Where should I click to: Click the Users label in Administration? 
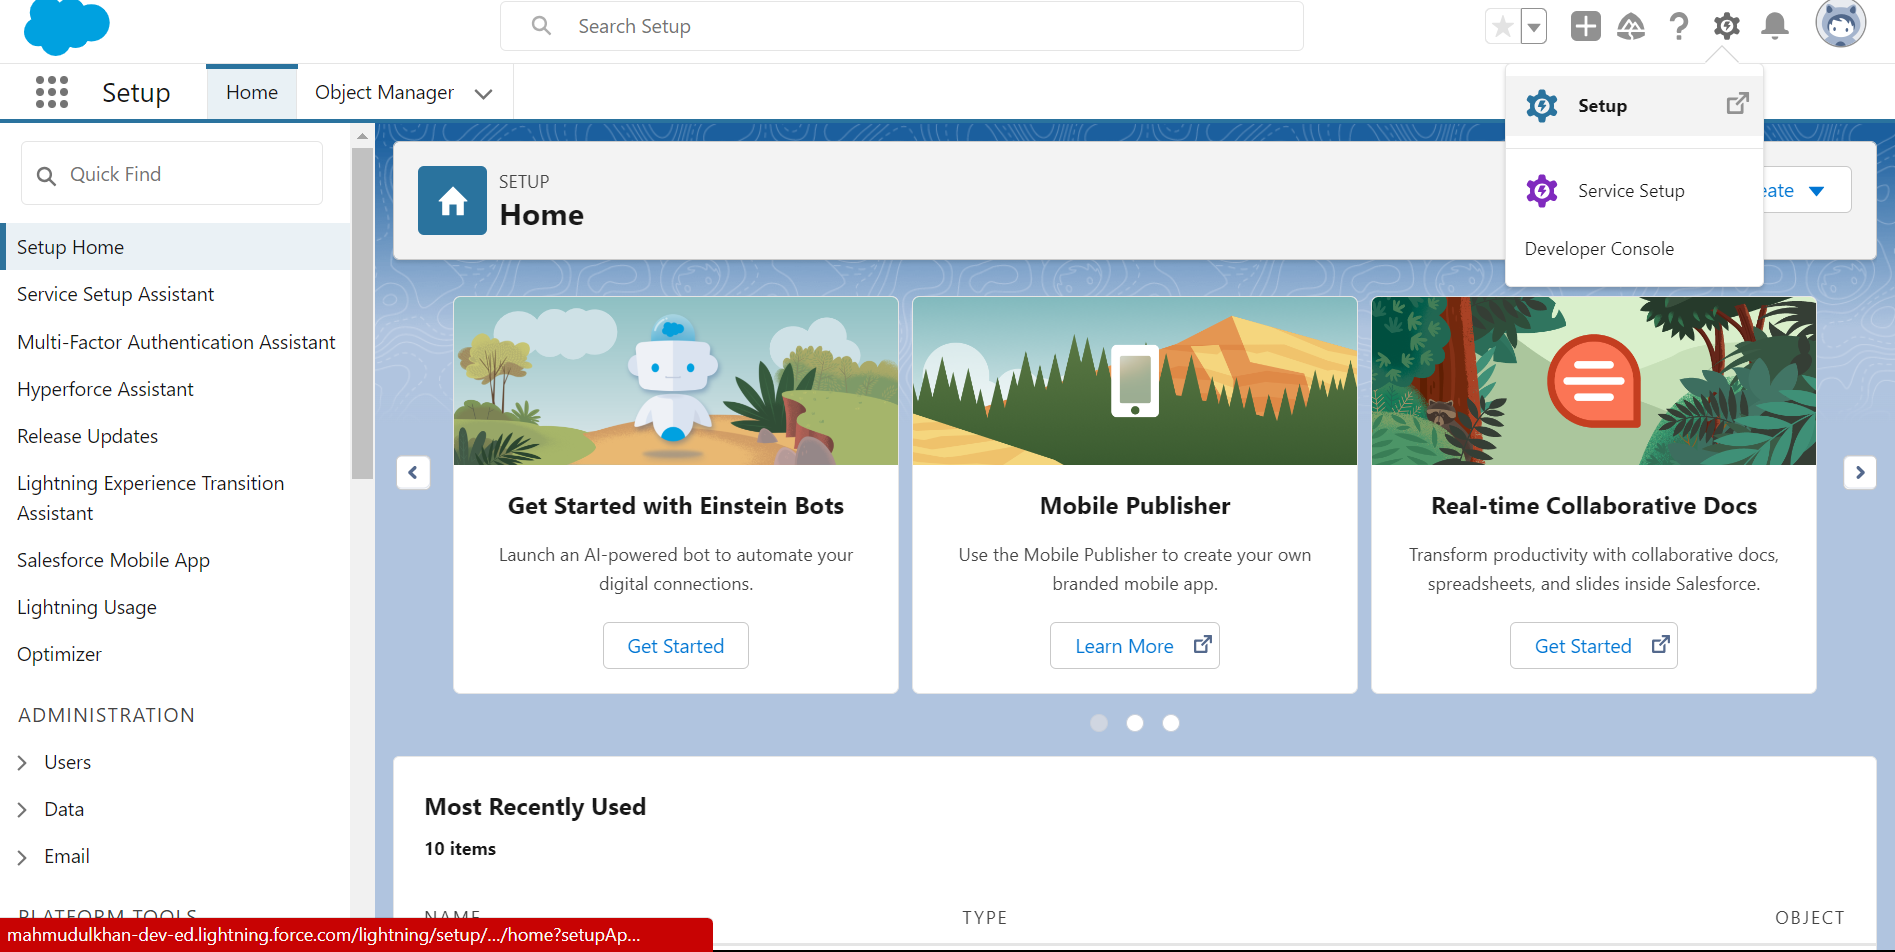(67, 762)
